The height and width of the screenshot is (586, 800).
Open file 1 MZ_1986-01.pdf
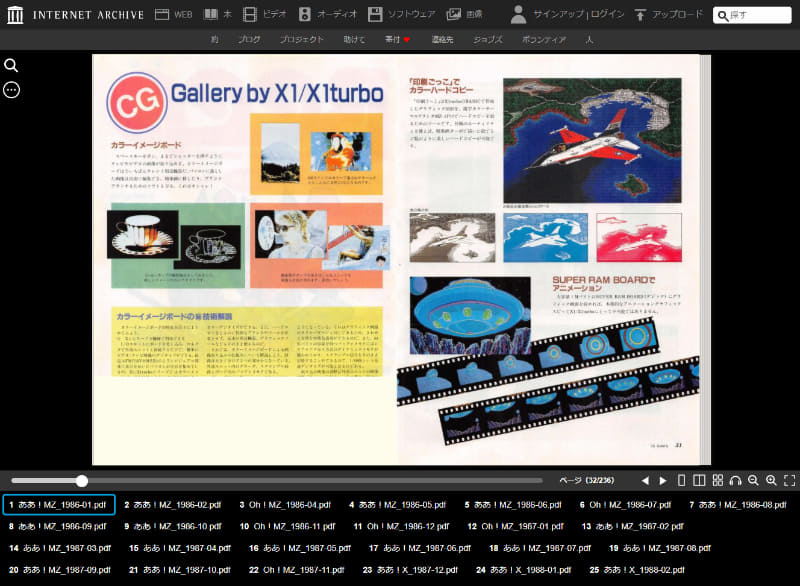click(59, 505)
